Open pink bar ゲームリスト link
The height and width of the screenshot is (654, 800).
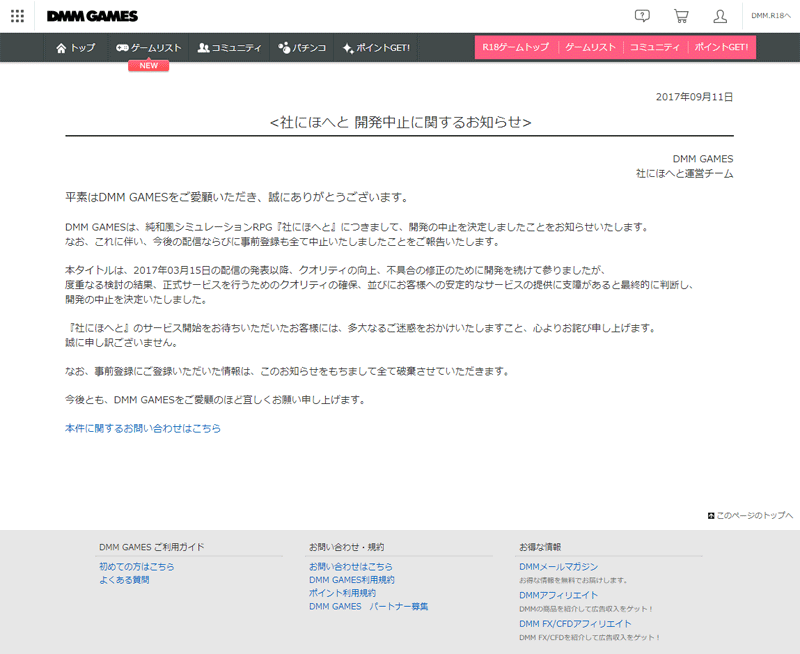coord(590,47)
